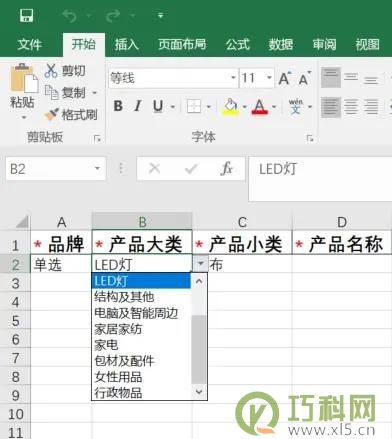Click the Format Painter brush icon
This screenshot has width=392, height=439.
52,114
